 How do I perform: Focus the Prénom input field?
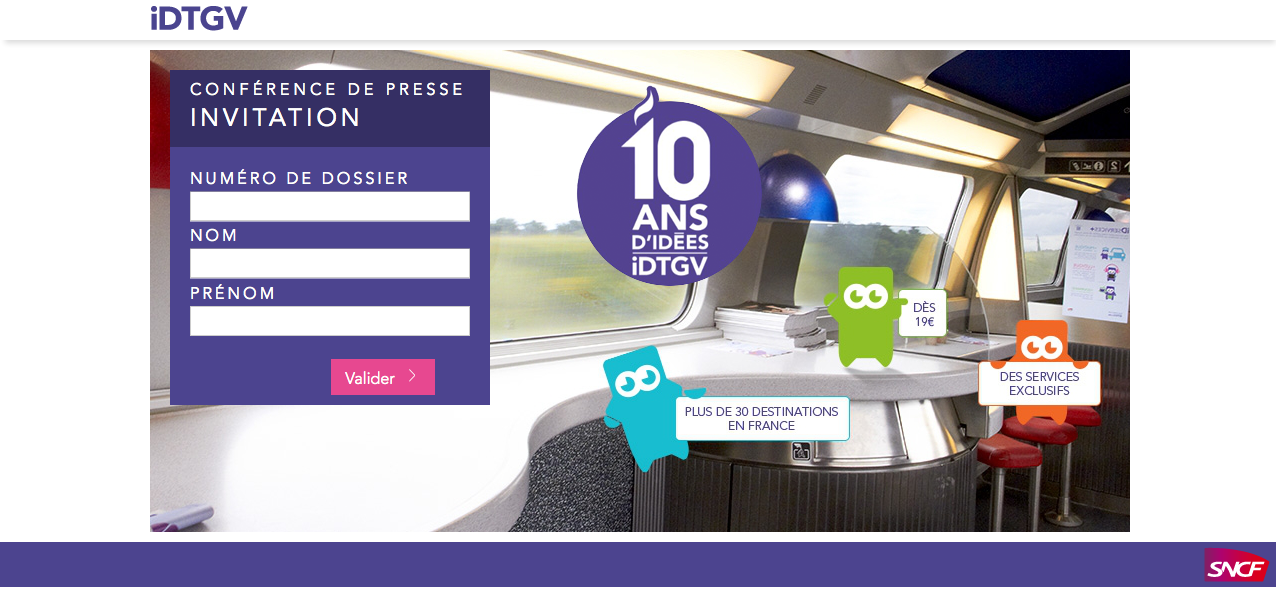pyautogui.click(x=330, y=321)
